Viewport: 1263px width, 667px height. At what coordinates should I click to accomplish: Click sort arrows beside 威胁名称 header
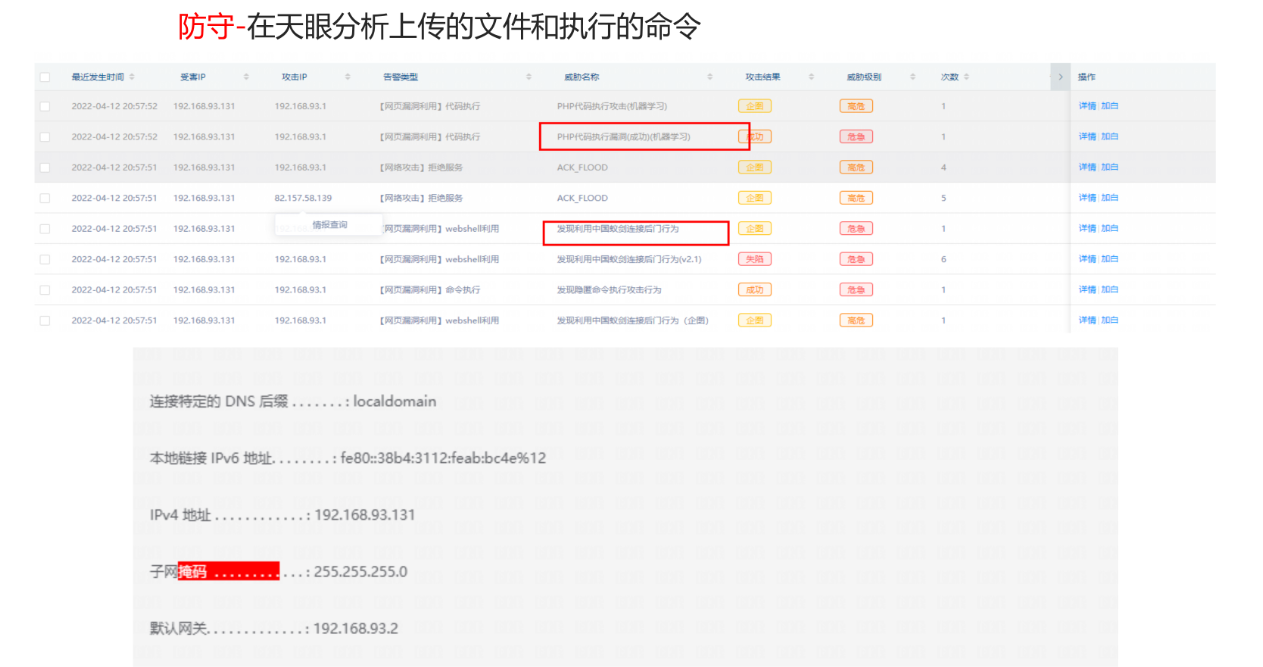710,77
